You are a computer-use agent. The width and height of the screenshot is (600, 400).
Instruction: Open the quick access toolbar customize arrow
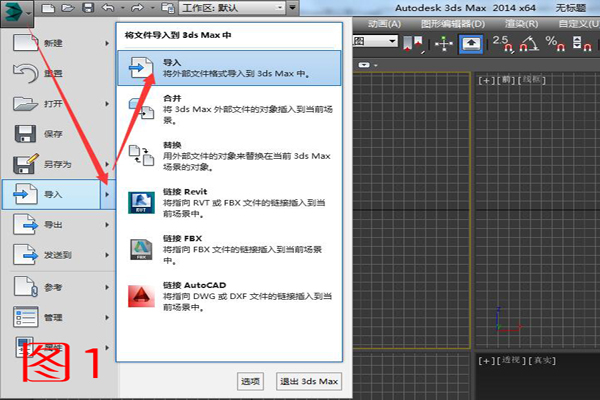point(293,8)
